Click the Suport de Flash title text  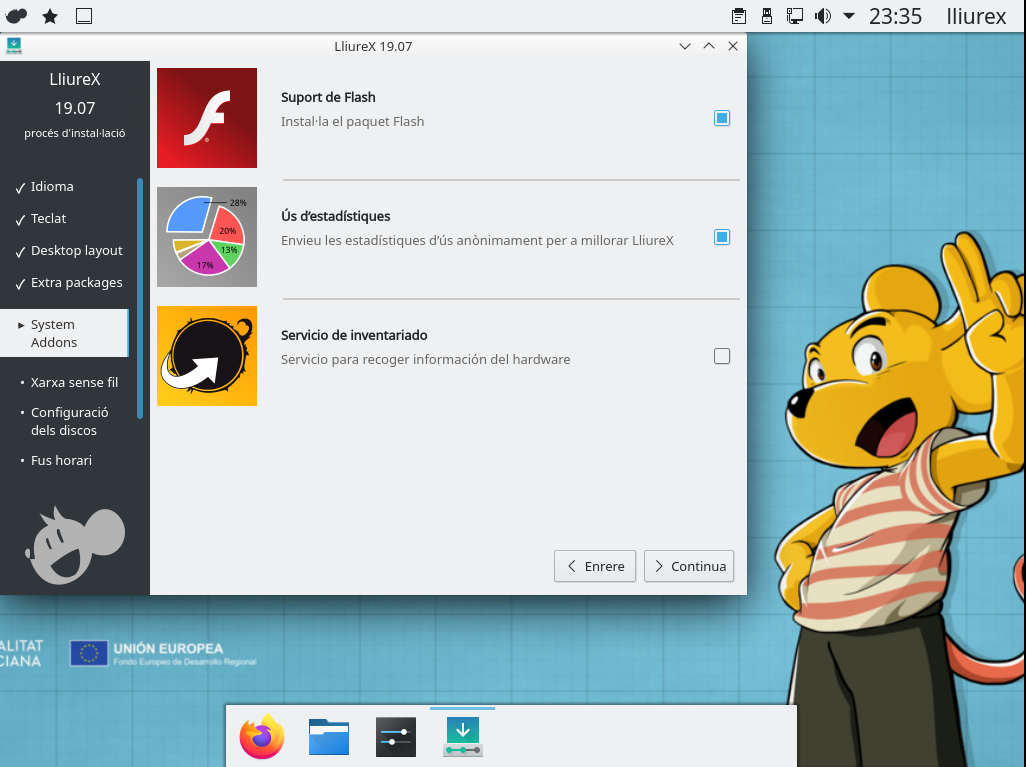[328, 98]
